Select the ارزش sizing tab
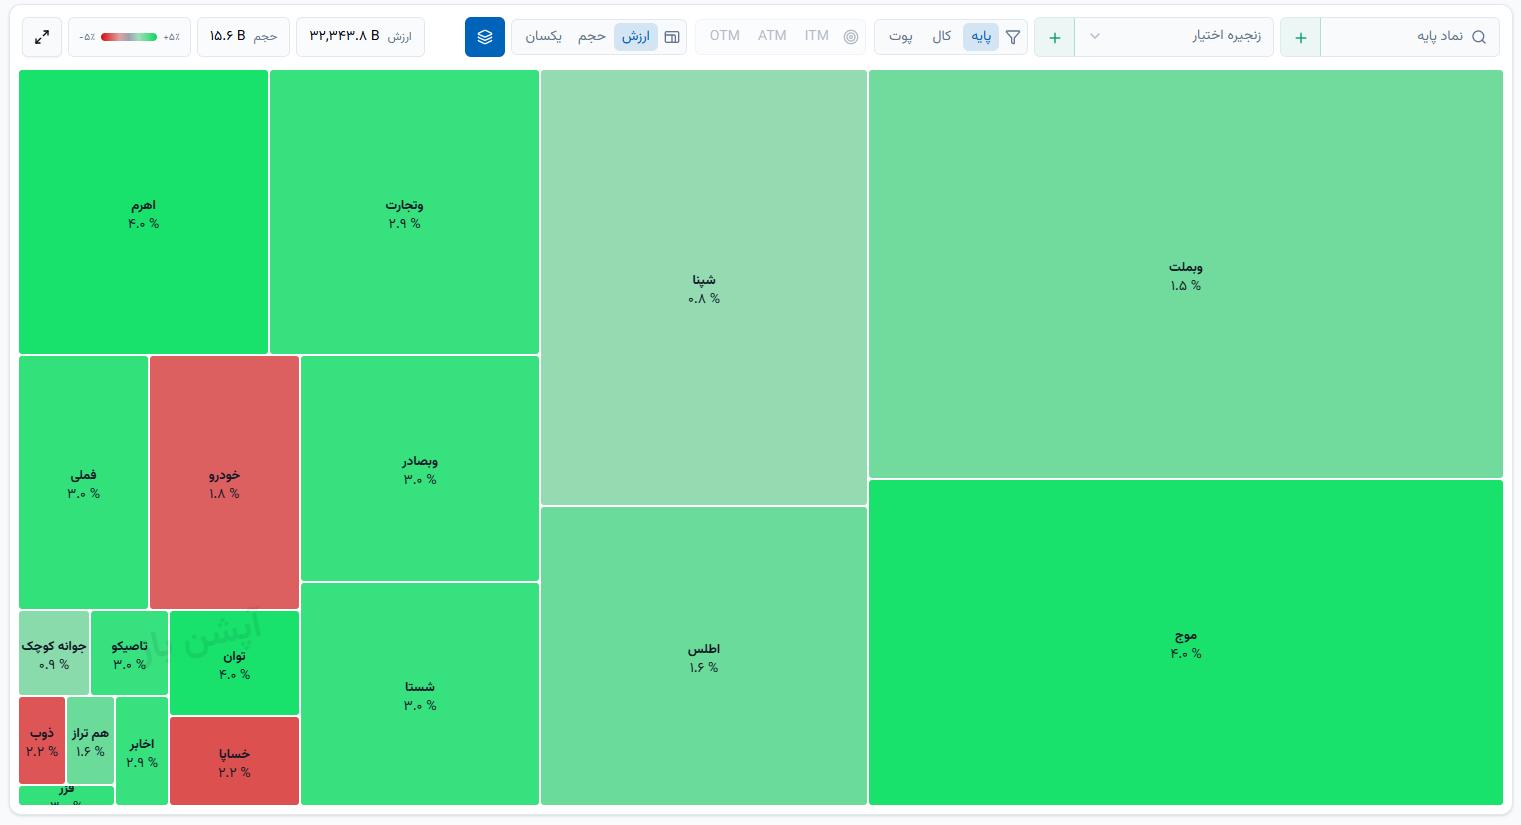 636,37
